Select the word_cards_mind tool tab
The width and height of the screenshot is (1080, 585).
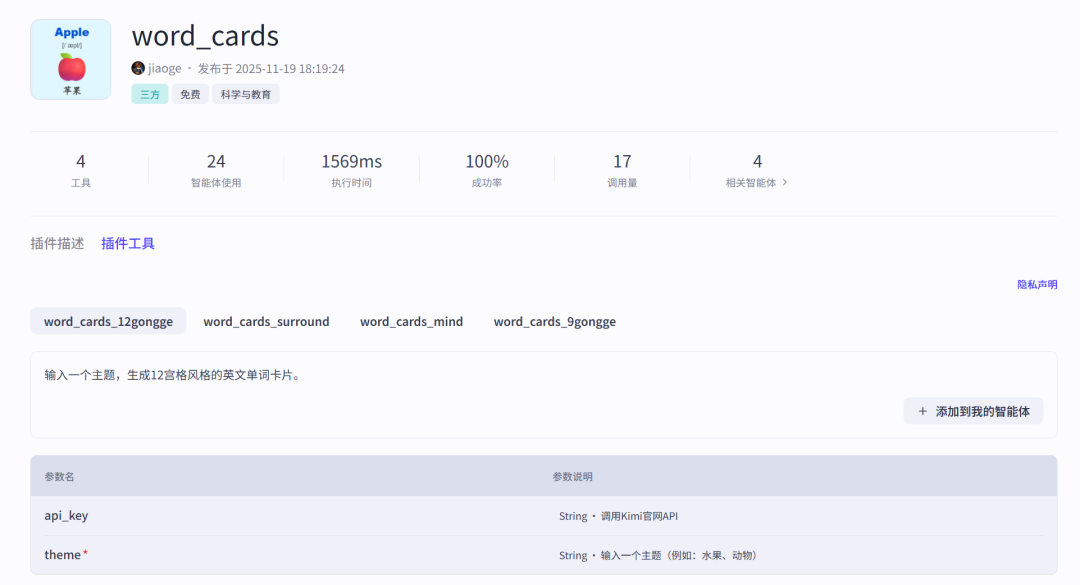pyautogui.click(x=411, y=321)
